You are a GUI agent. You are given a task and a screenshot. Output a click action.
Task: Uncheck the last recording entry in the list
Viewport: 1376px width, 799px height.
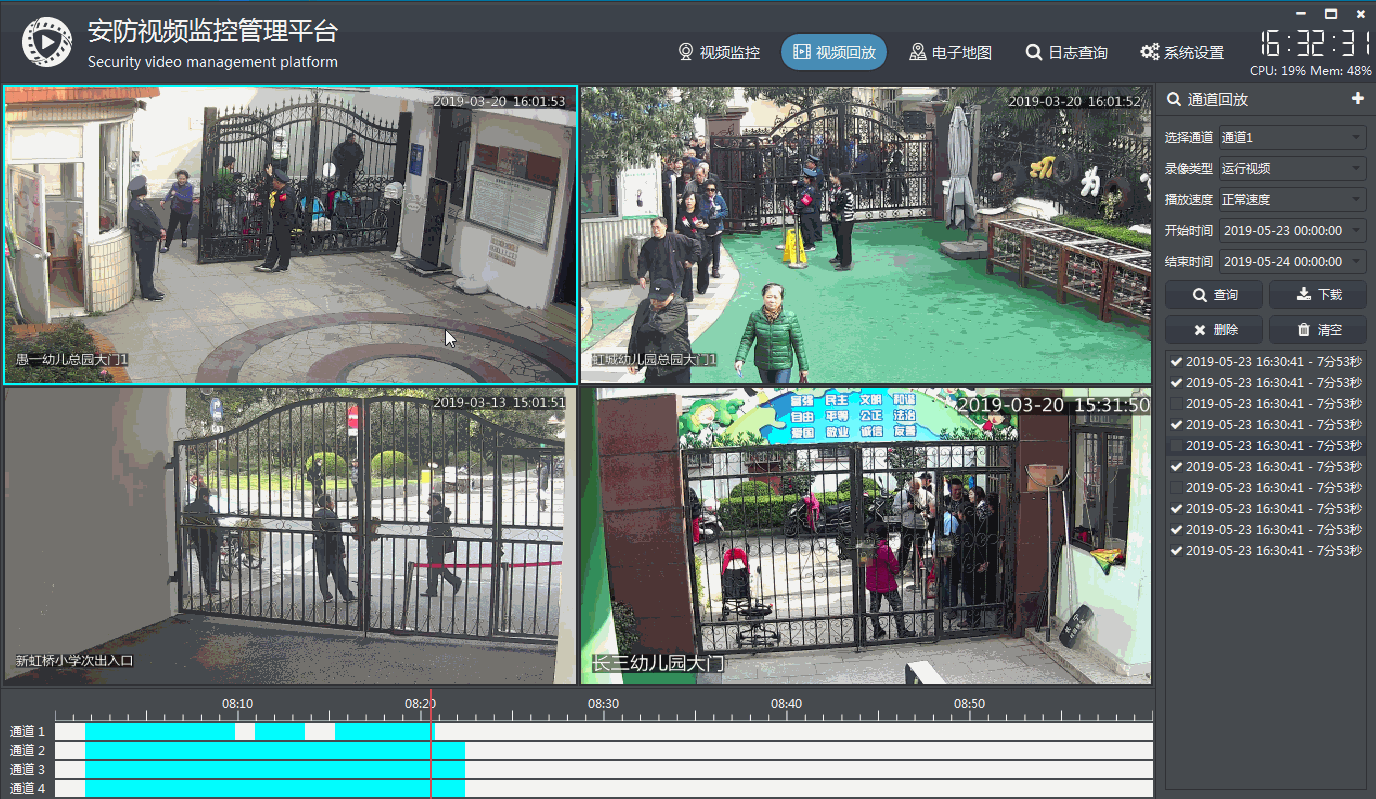pyautogui.click(x=1176, y=550)
